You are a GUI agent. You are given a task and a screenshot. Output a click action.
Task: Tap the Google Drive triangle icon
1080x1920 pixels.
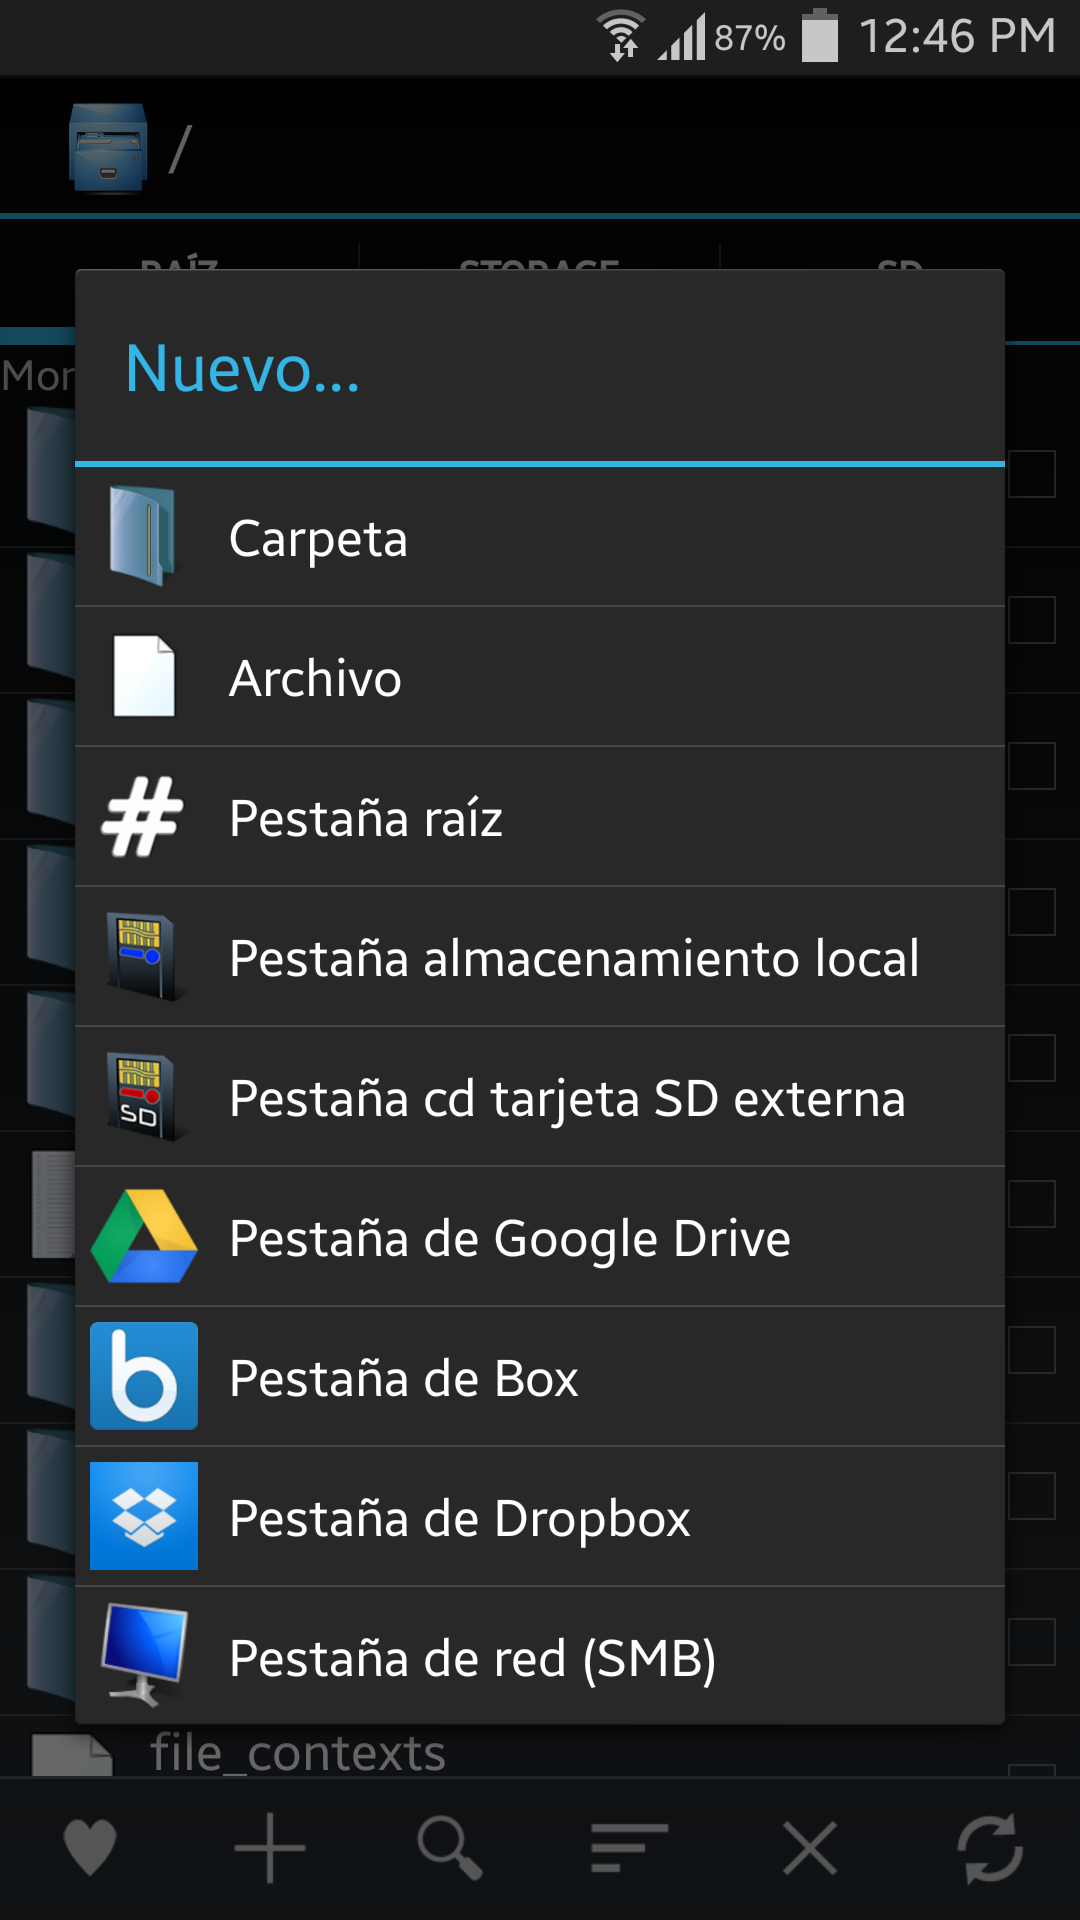pos(144,1236)
